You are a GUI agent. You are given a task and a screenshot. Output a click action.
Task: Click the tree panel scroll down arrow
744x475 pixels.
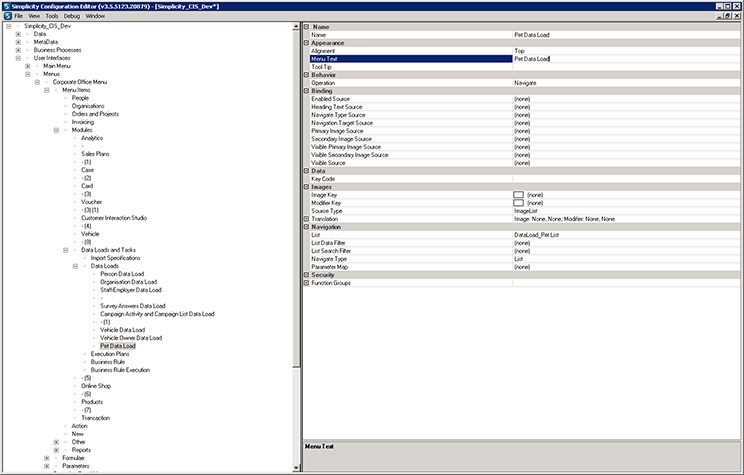tap(297, 467)
